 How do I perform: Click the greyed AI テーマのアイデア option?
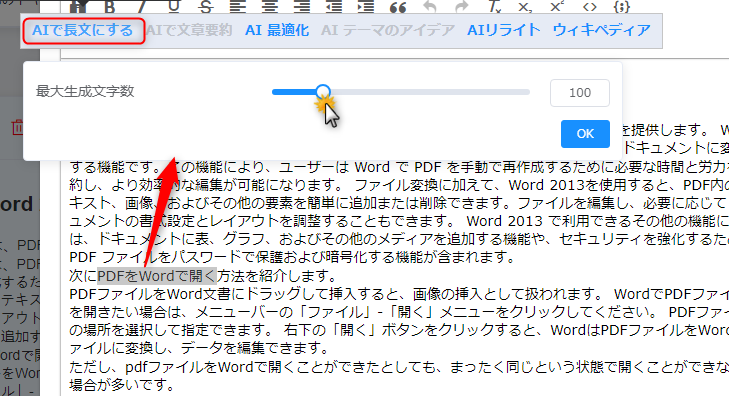388,31
